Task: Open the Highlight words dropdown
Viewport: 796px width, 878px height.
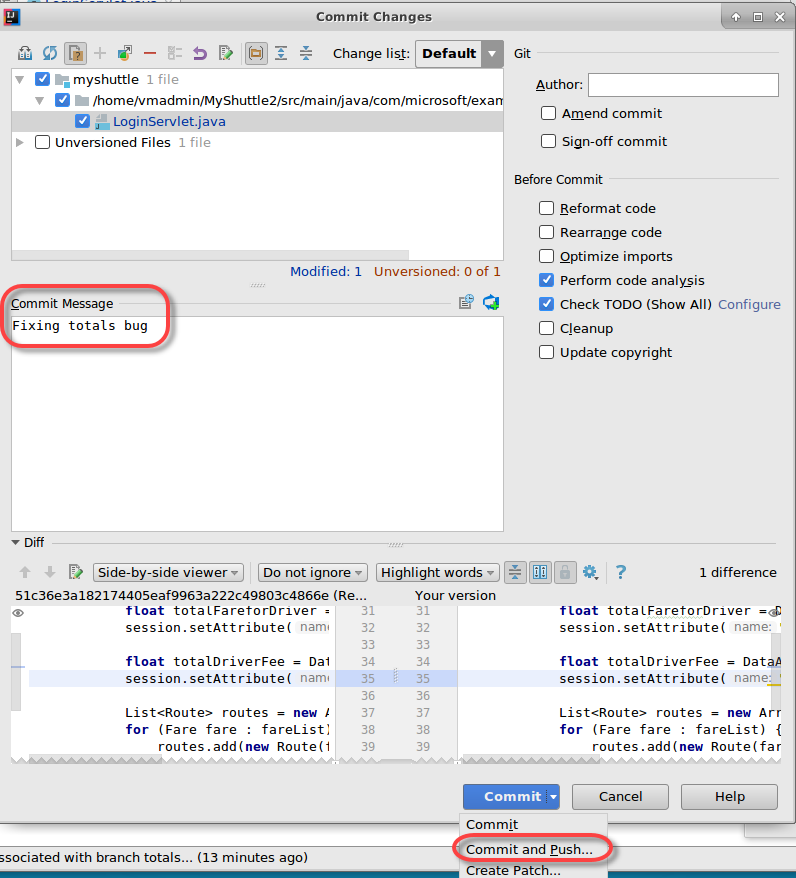Action: 437,572
